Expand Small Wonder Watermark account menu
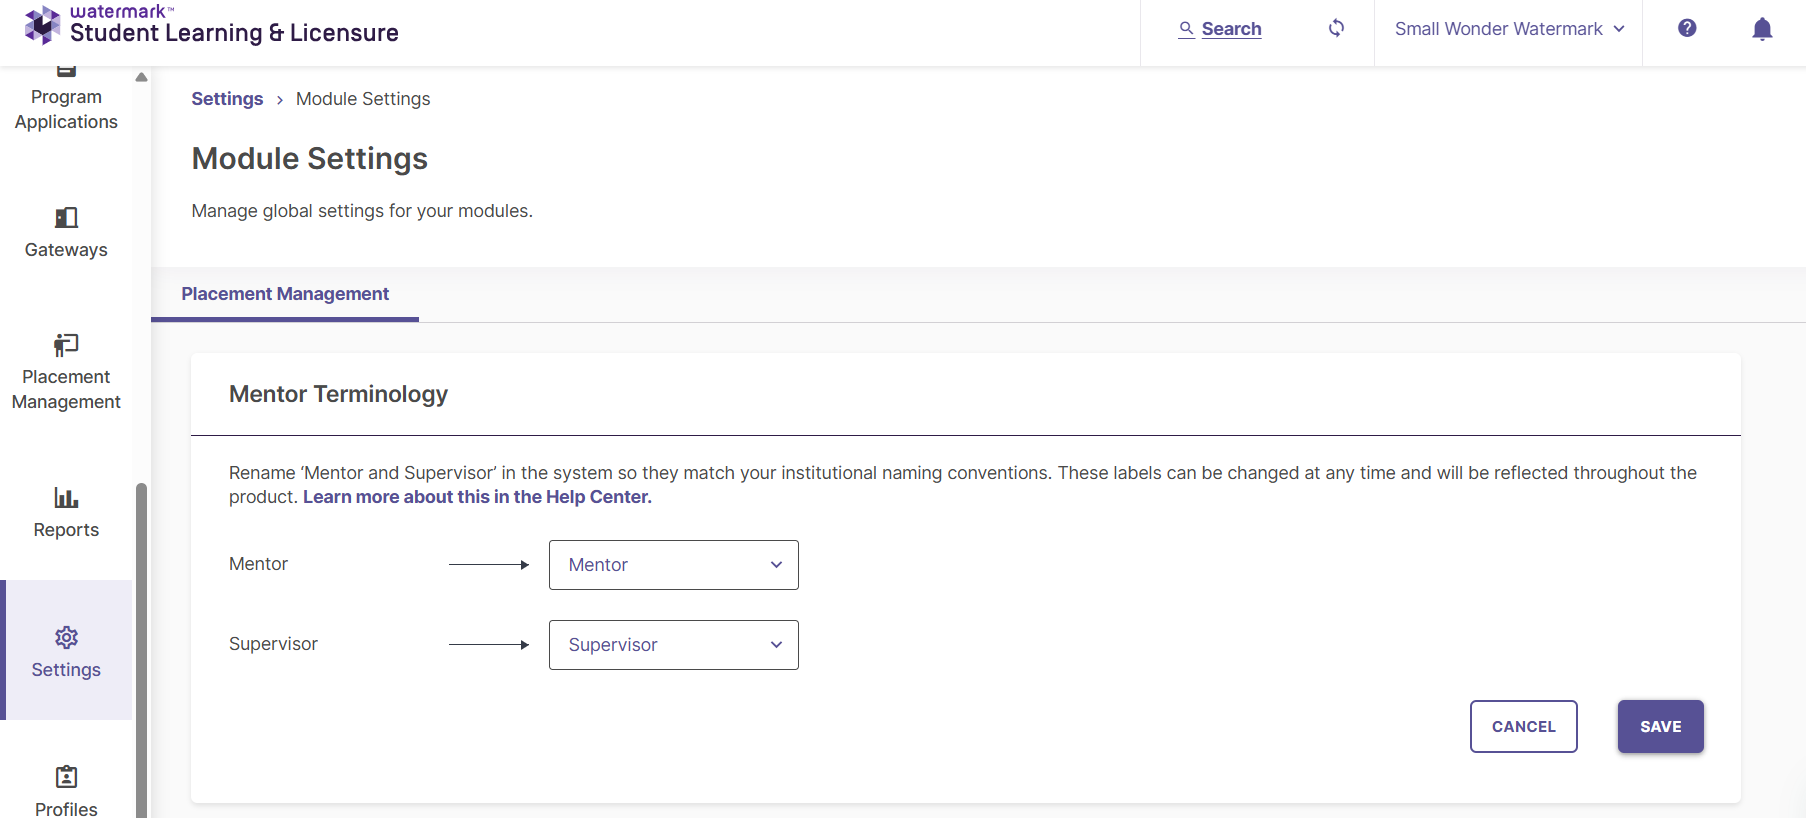The width and height of the screenshot is (1806, 818). click(1509, 29)
